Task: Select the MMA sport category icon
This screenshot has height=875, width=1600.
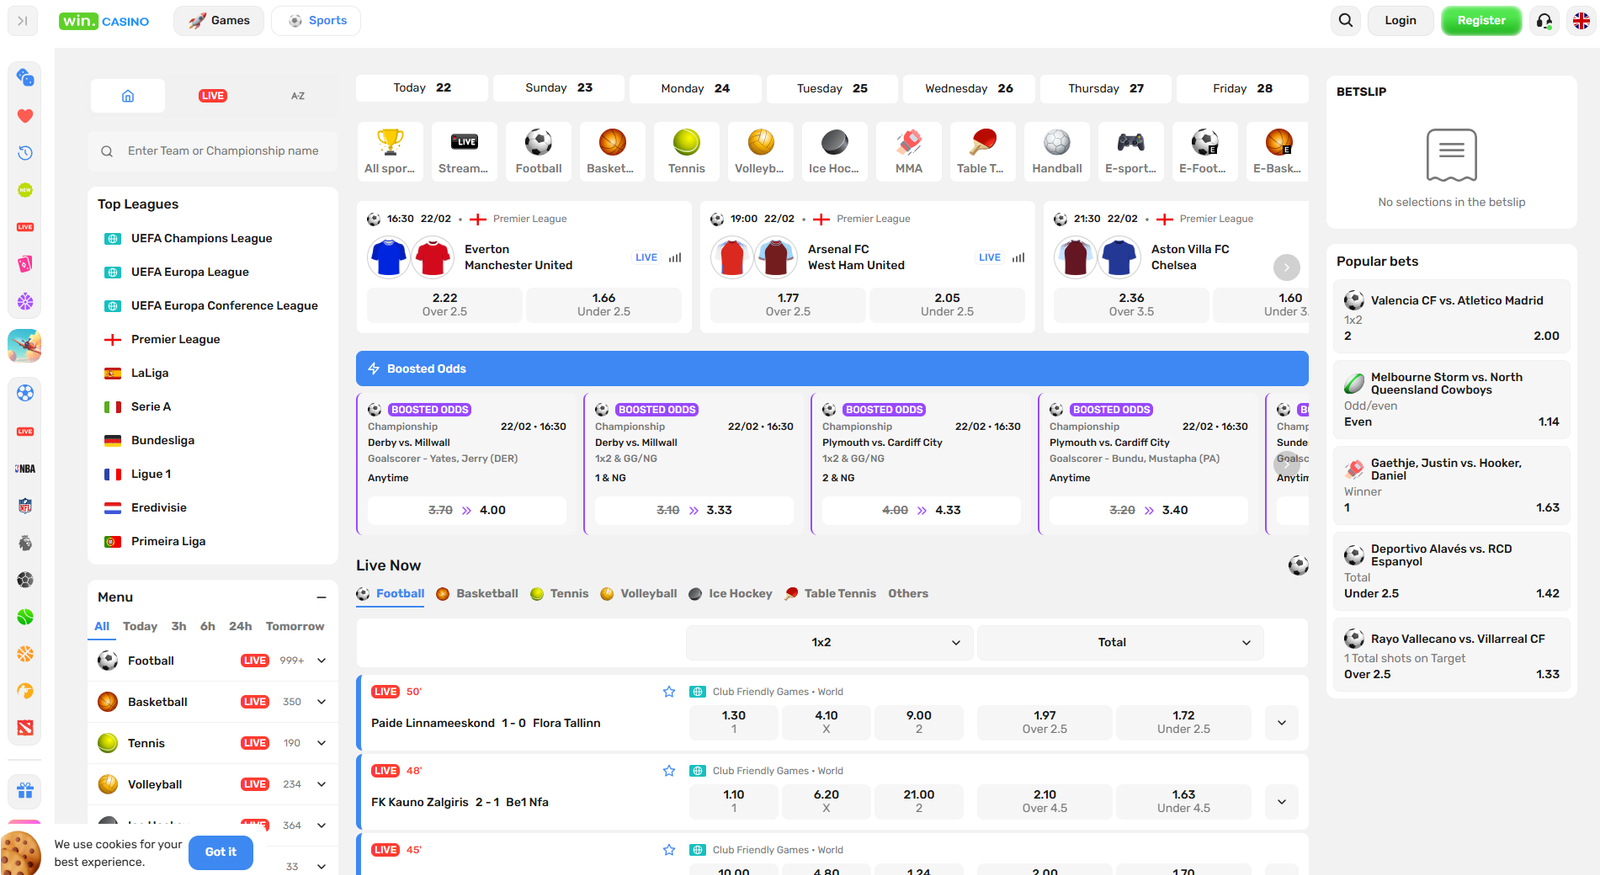Action: [x=908, y=152]
